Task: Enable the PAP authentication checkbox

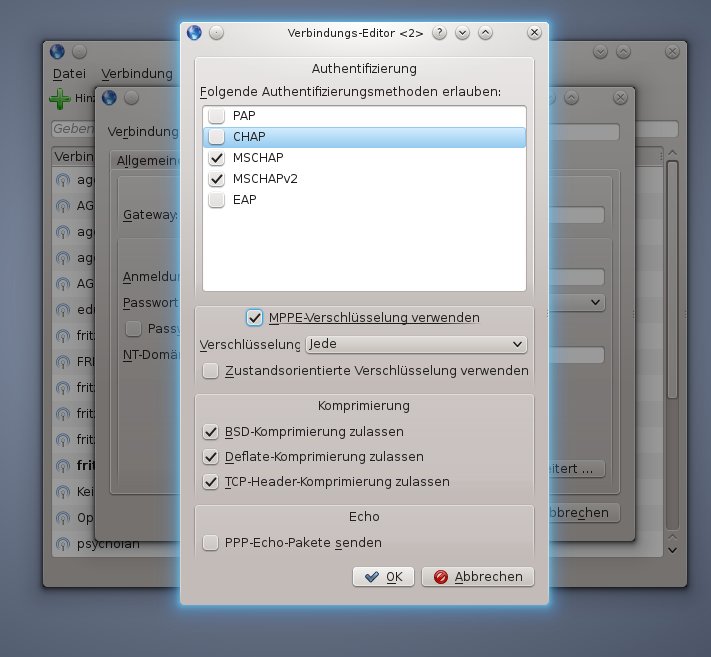Action: (x=216, y=116)
